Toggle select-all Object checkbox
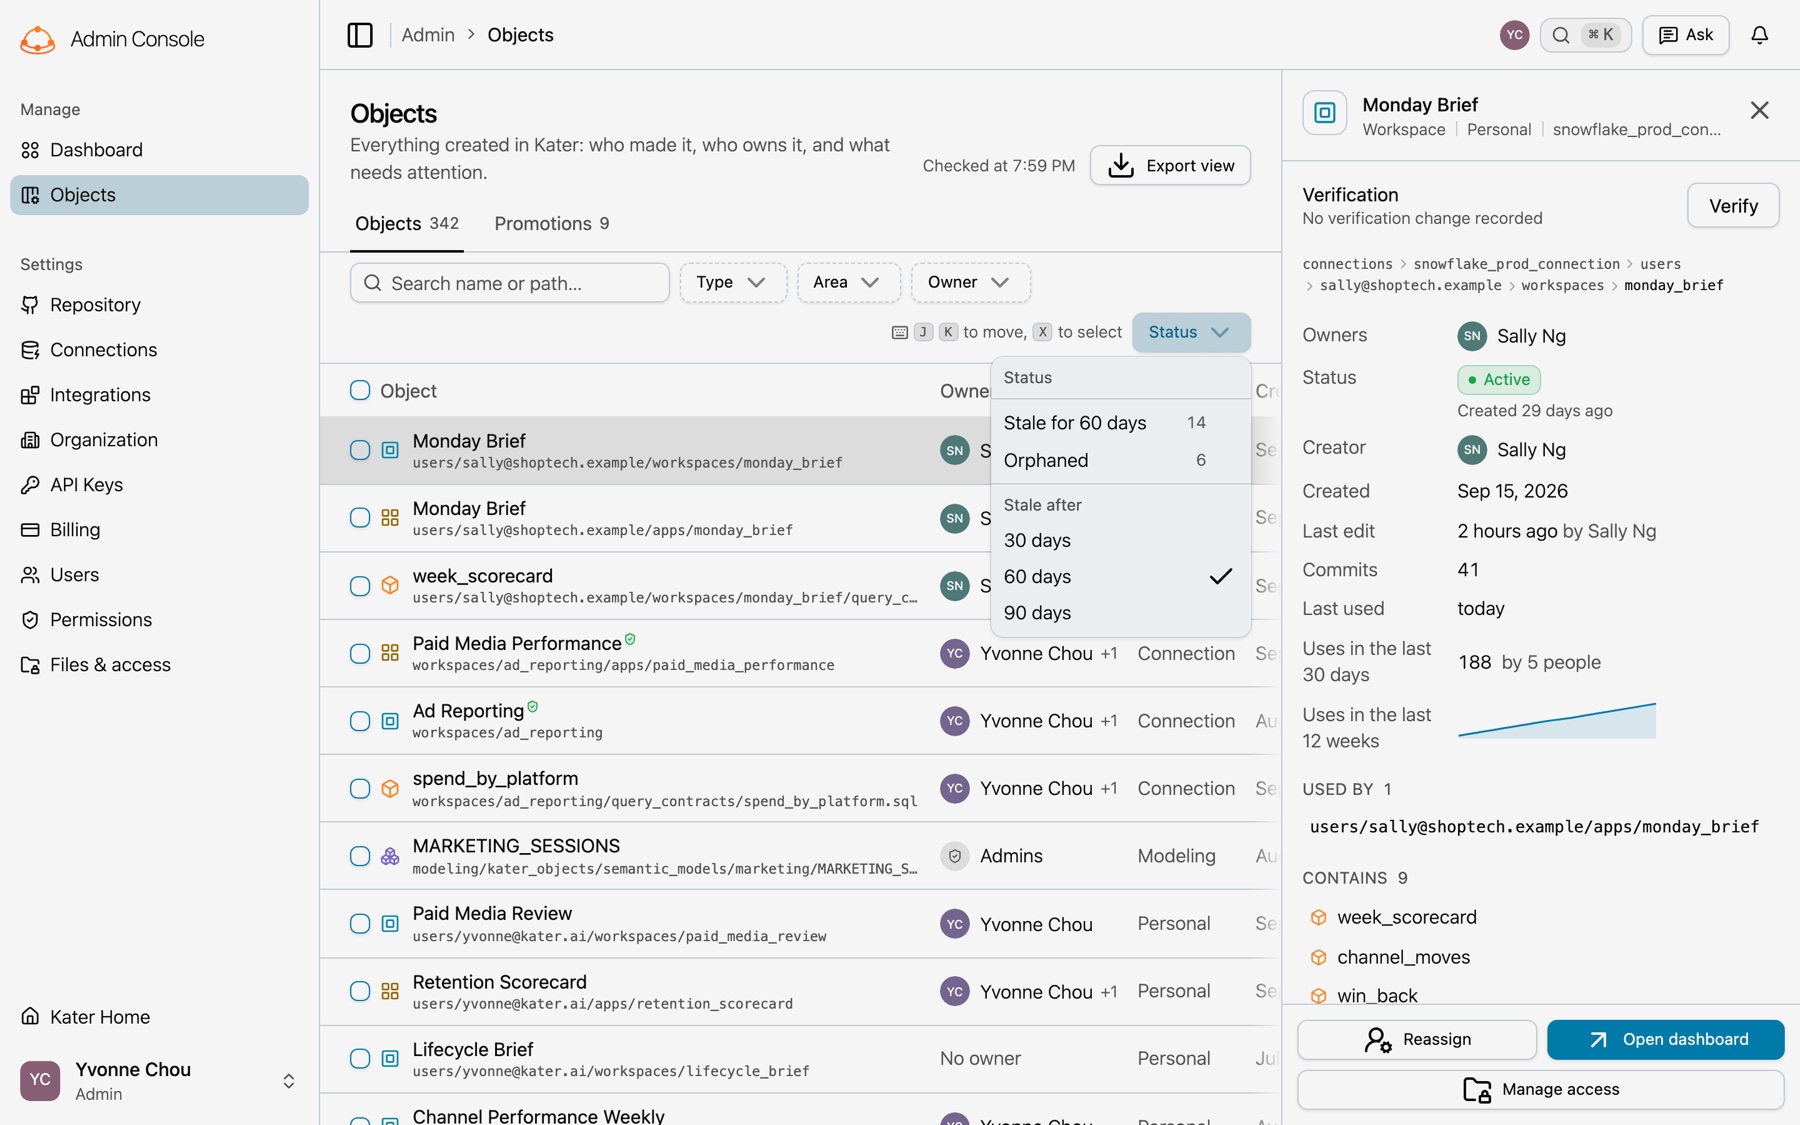The height and width of the screenshot is (1125, 1800). point(360,390)
